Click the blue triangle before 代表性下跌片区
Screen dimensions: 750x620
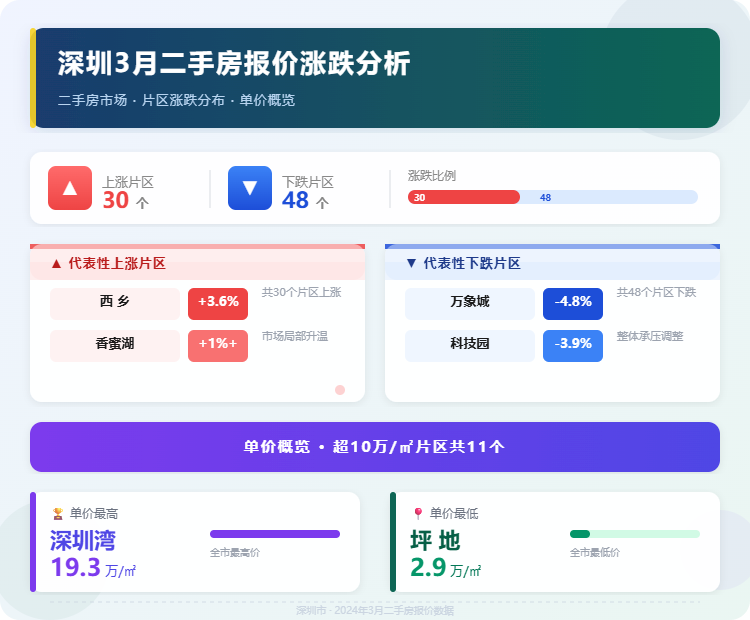[411, 263]
